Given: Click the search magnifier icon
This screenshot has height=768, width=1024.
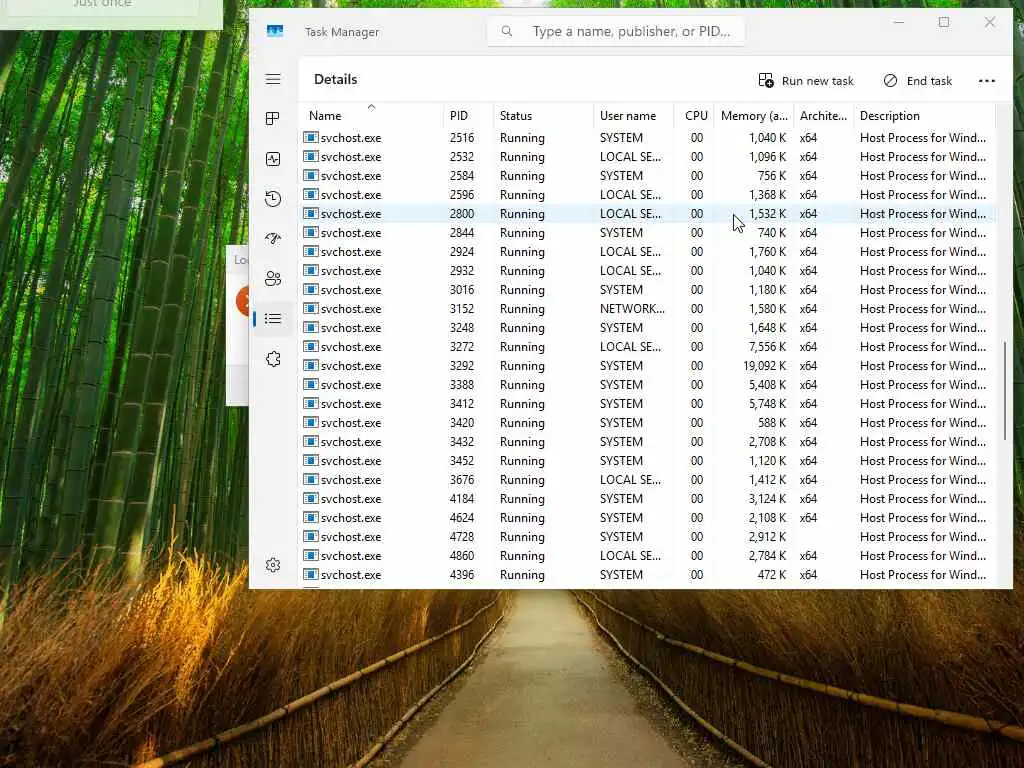Looking at the screenshot, I should tap(507, 31).
